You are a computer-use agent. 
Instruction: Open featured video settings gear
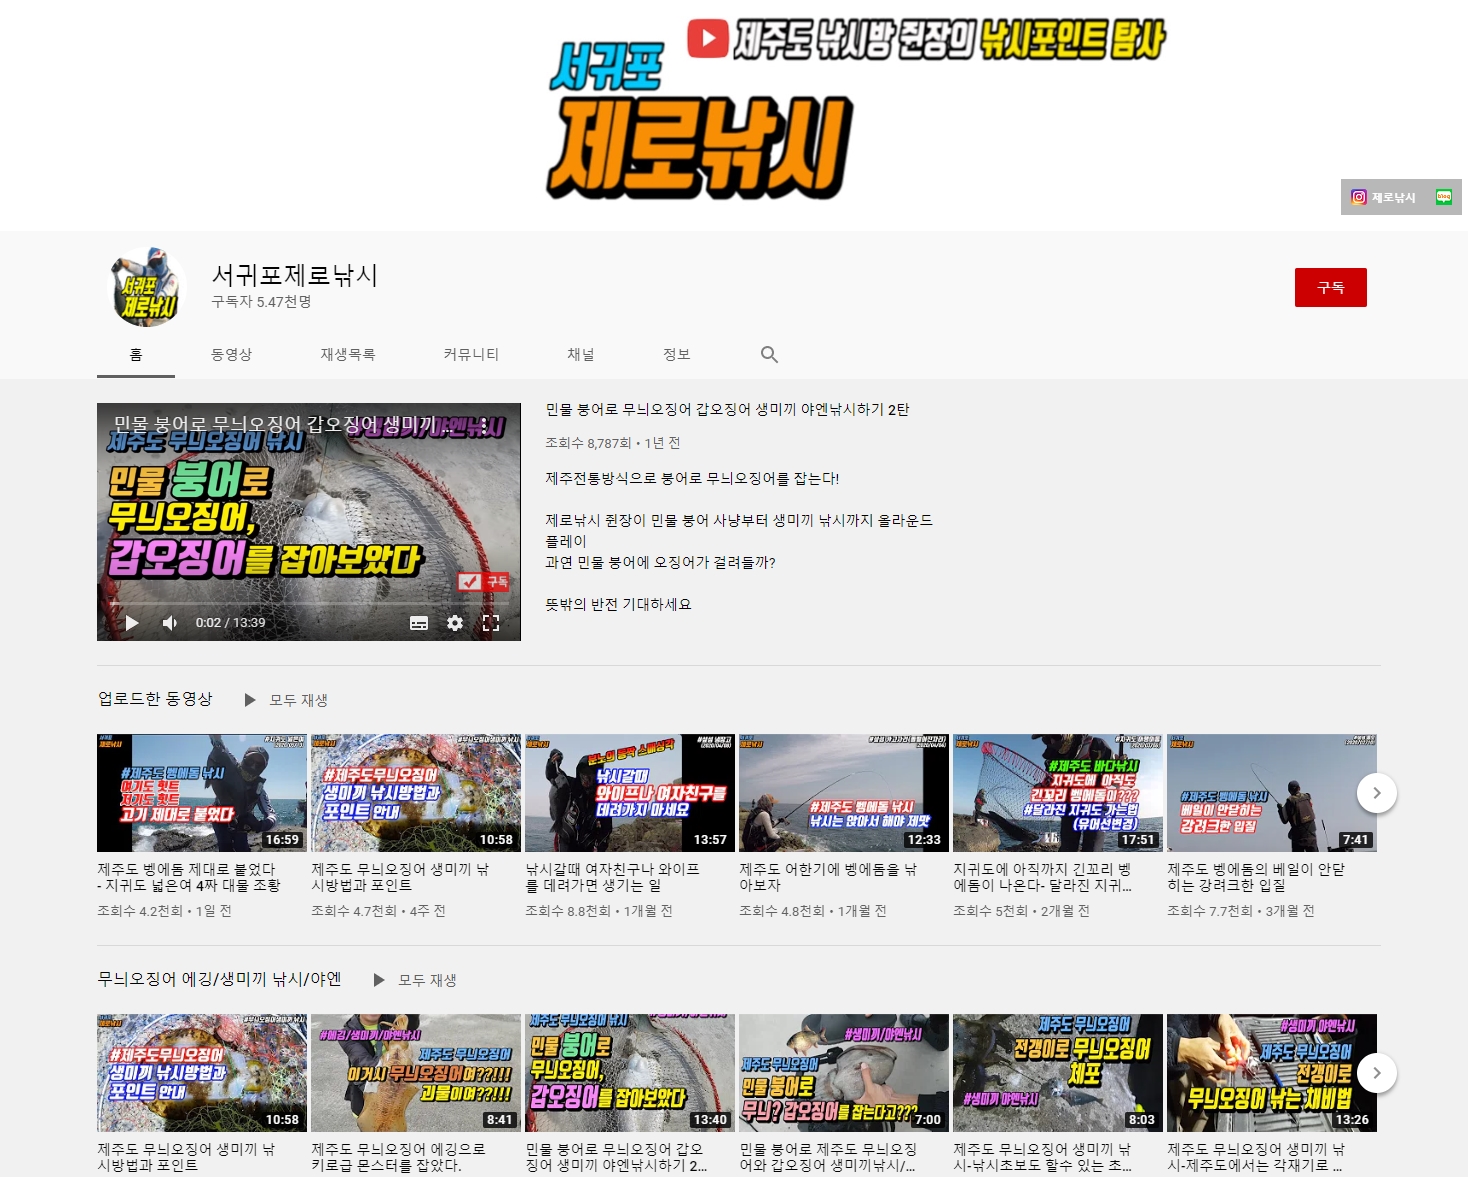(455, 623)
